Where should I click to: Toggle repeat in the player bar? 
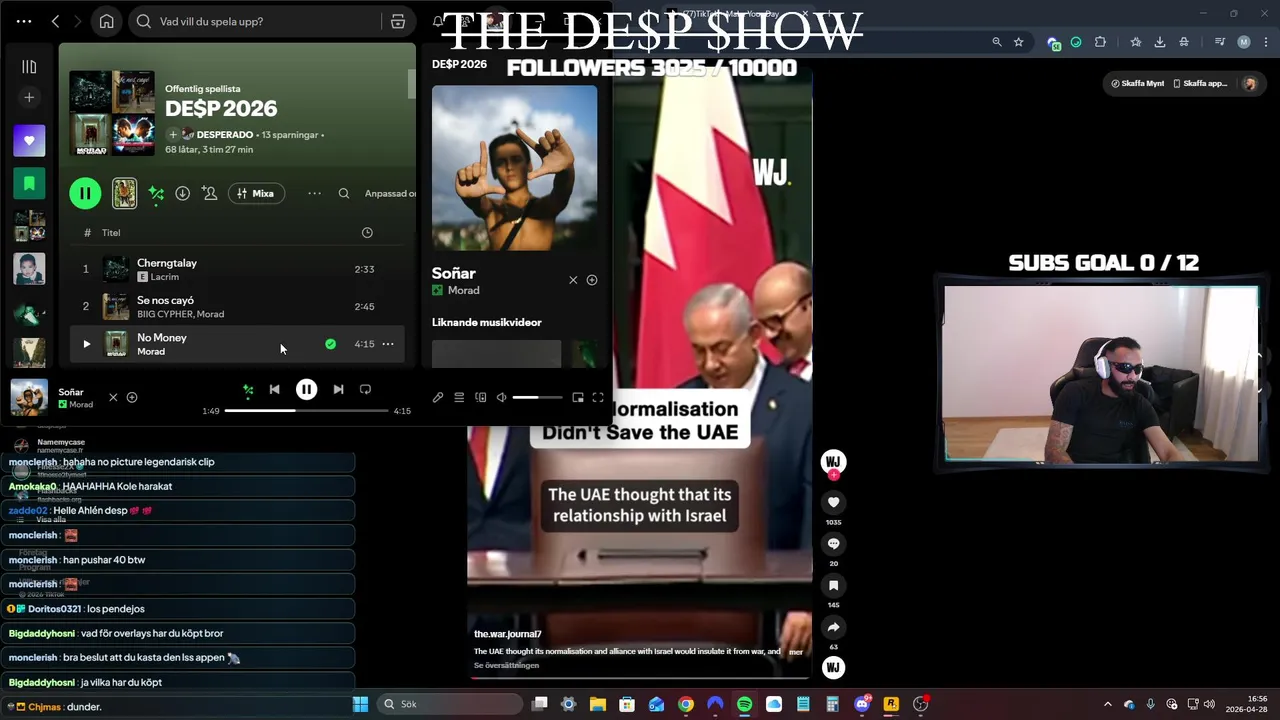[x=365, y=389]
